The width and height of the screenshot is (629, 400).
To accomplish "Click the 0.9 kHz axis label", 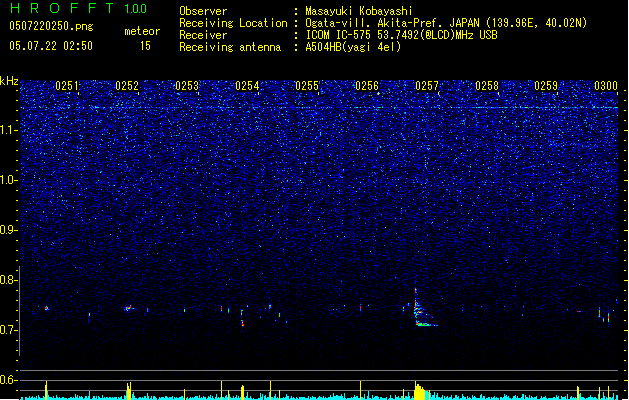I will click(9, 230).
